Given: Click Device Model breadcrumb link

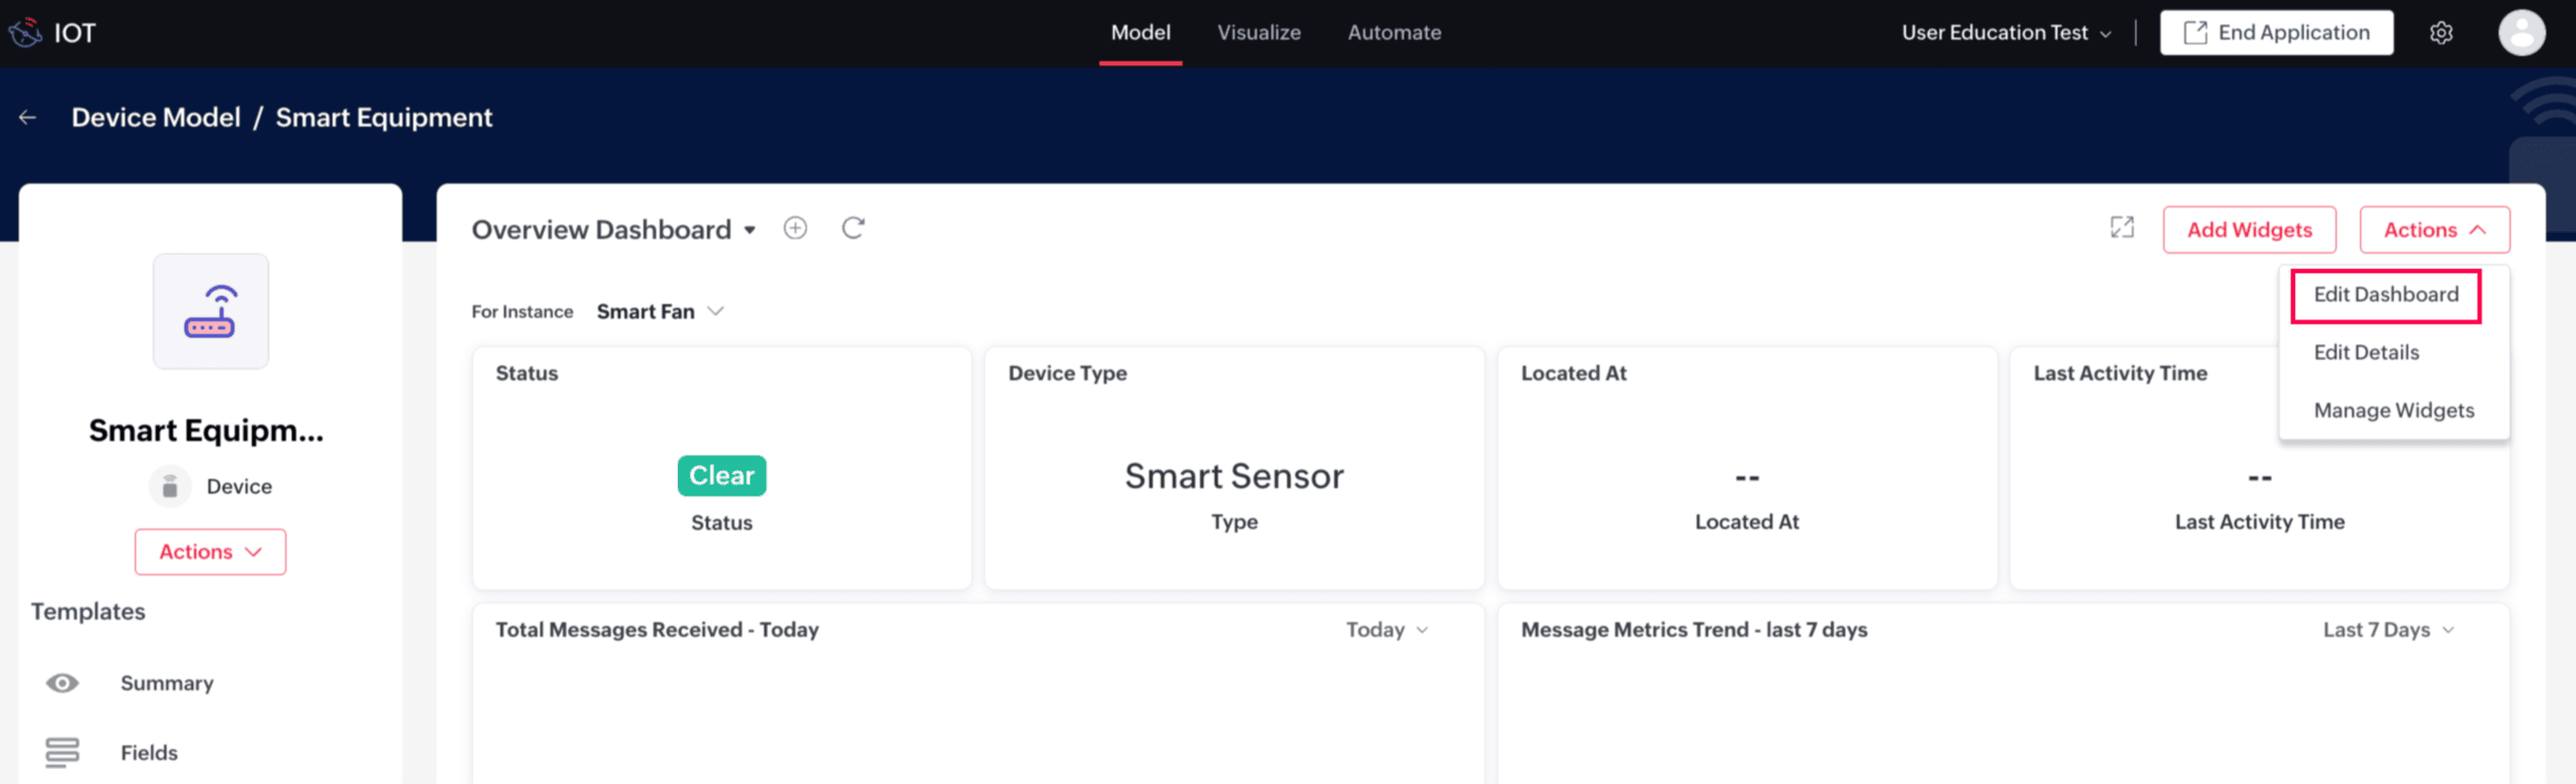Looking at the screenshot, I should (156, 117).
